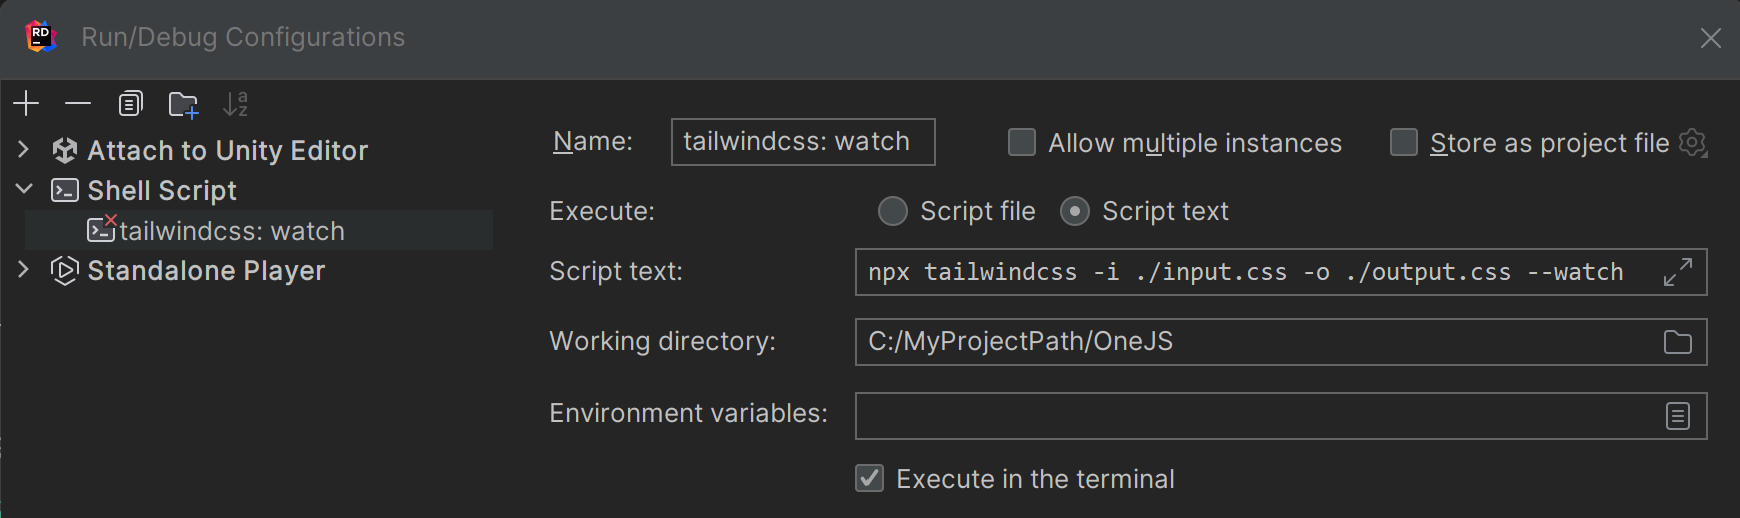This screenshot has height=518, width=1740.
Task: Expand the Standalone Player node
Action: [x=24, y=269]
